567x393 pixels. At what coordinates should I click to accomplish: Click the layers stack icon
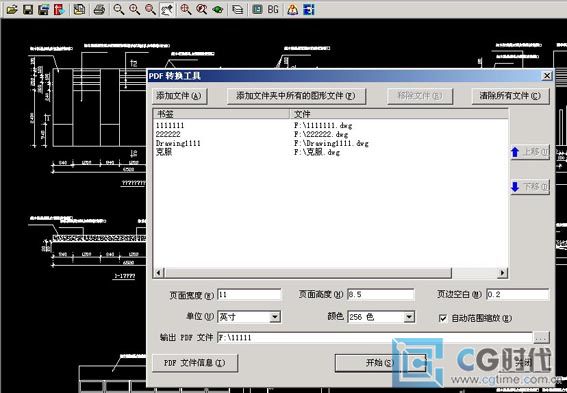coord(237,9)
